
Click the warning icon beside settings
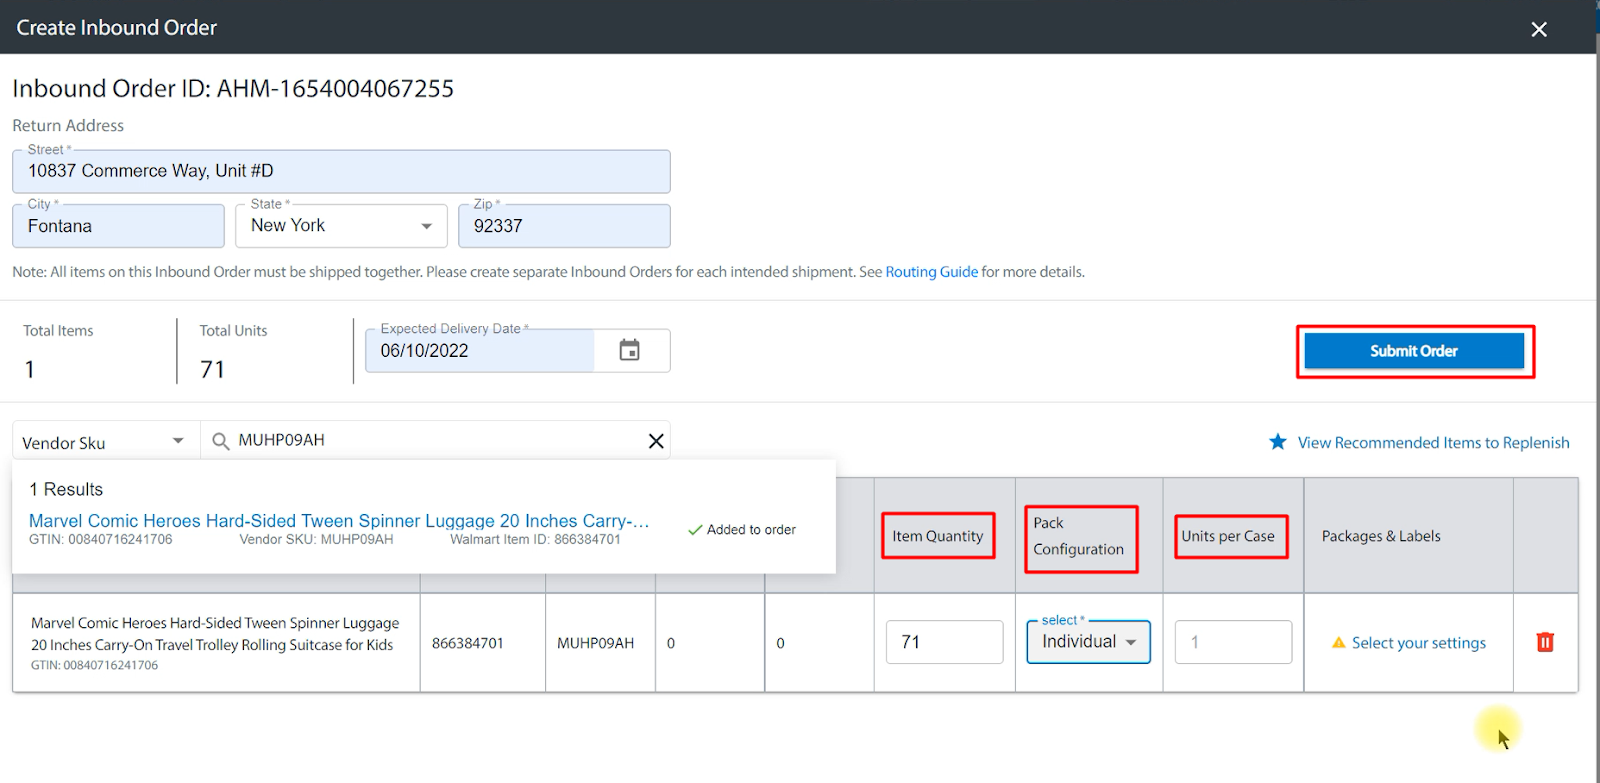(1338, 643)
